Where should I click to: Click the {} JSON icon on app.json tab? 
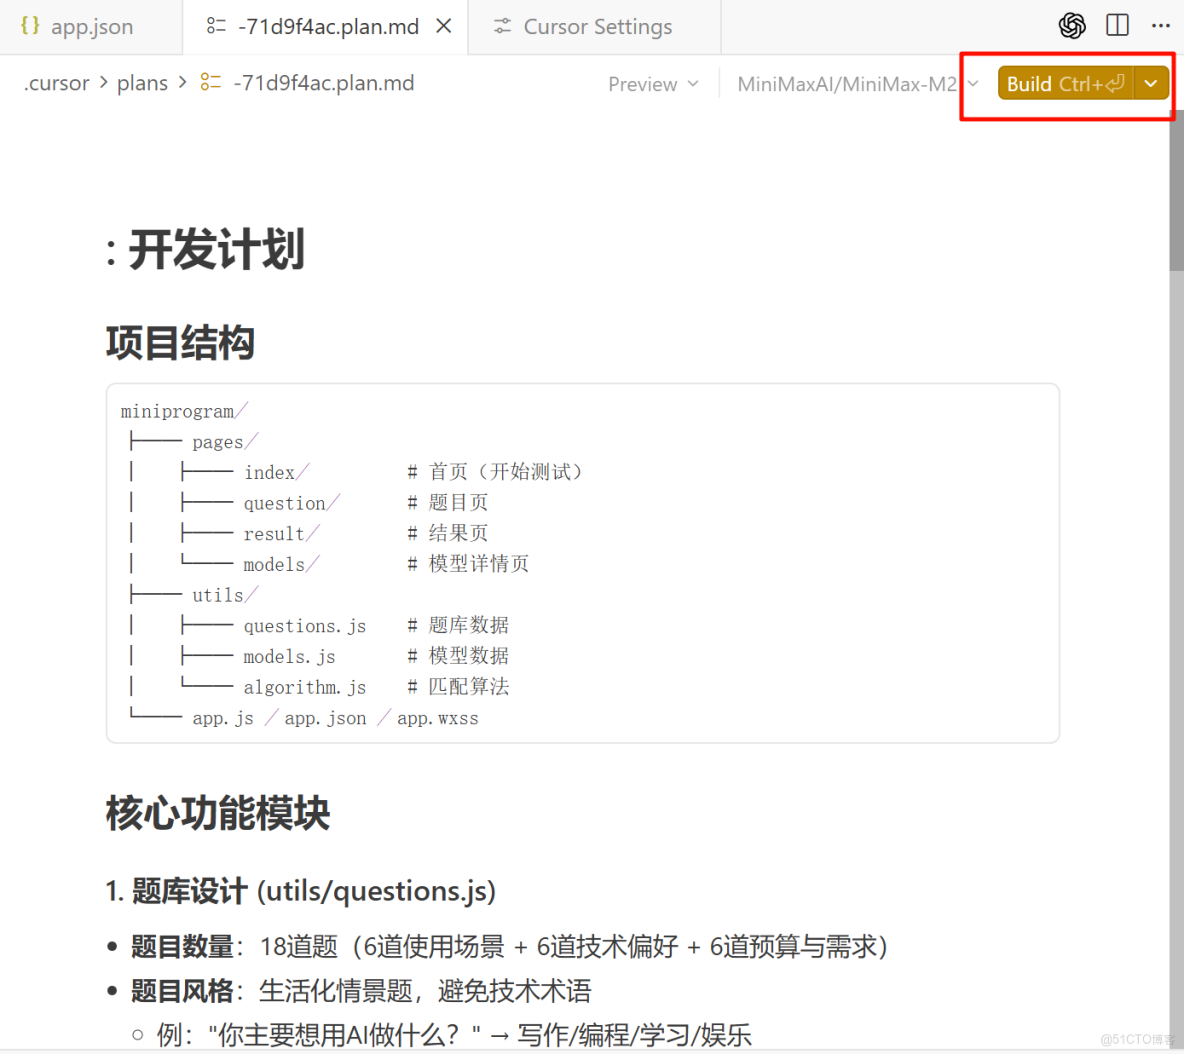point(30,26)
